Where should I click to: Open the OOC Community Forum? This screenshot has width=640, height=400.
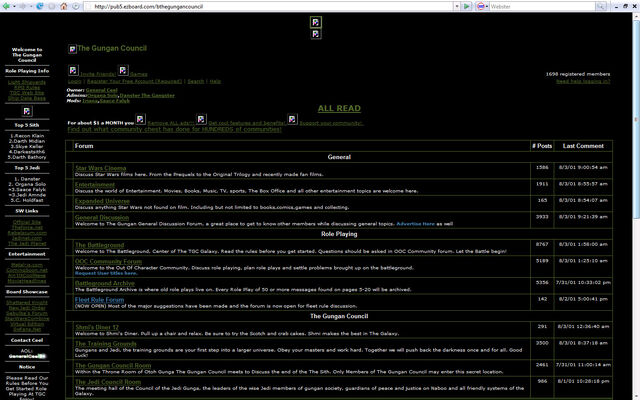(108, 261)
